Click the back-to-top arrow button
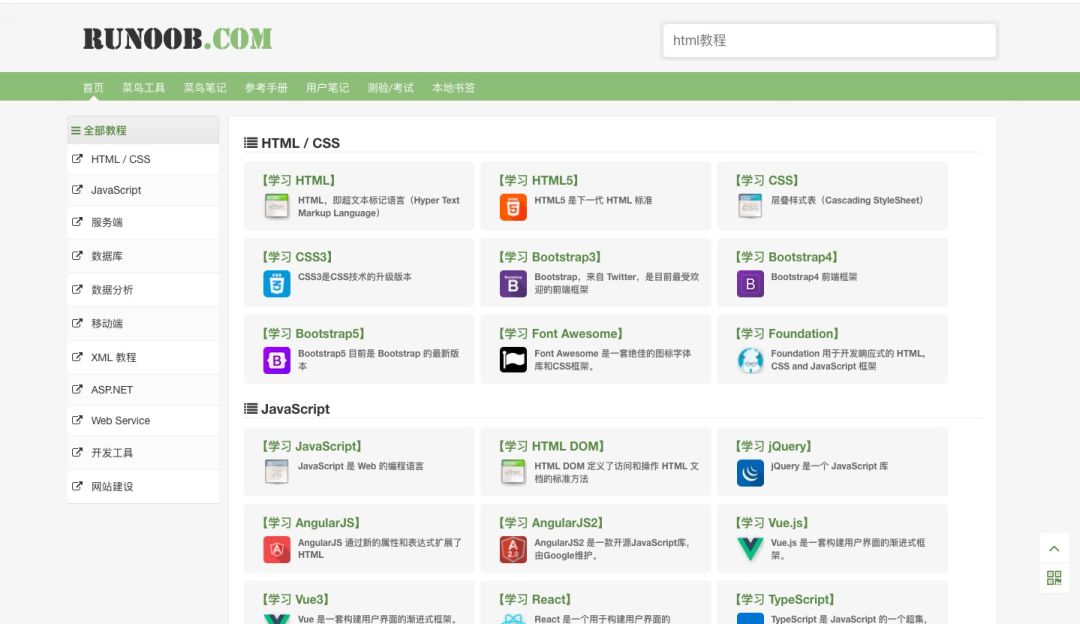Viewport: 1080px width, 624px height. click(1054, 548)
